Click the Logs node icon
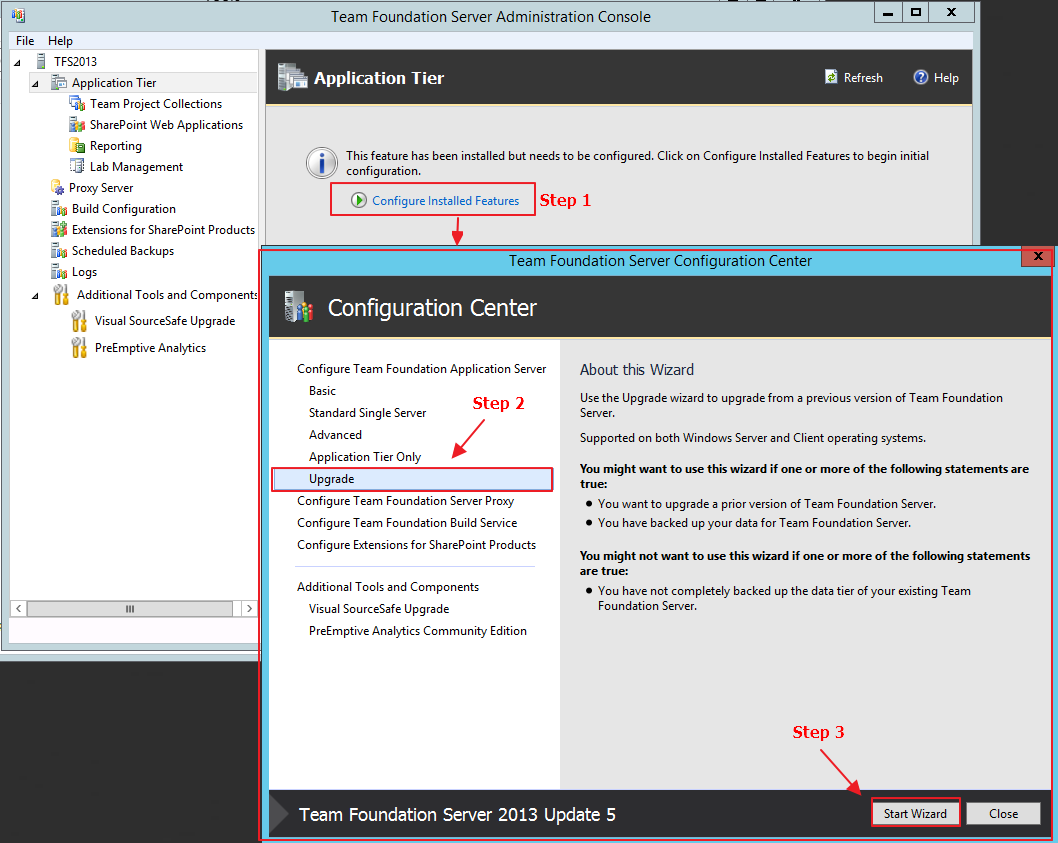 (59, 271)
